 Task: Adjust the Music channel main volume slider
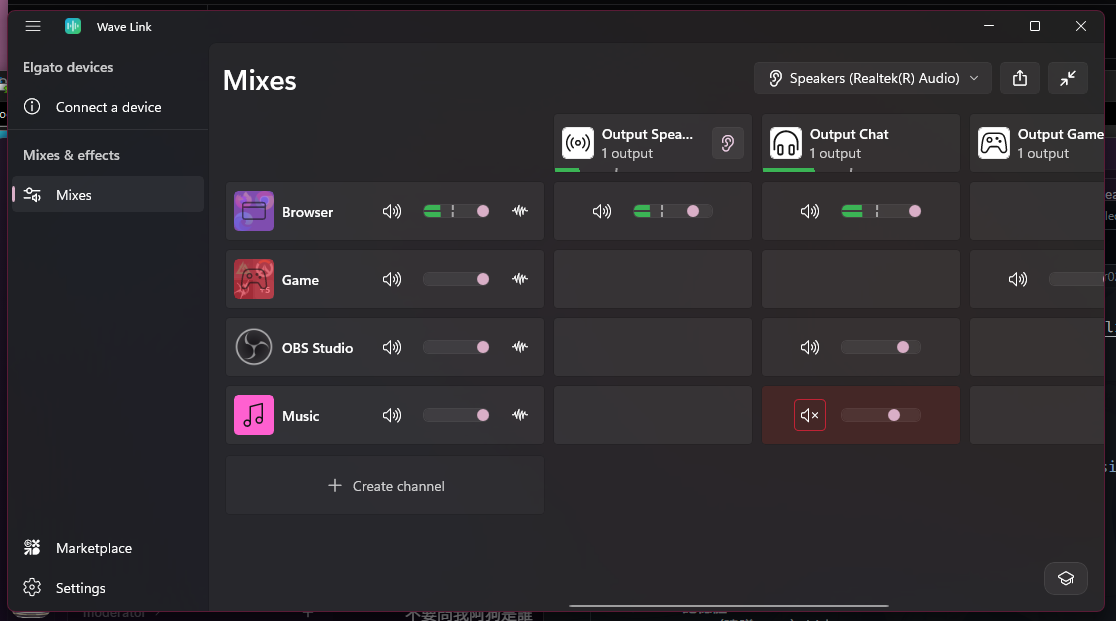click(x=456, y=415)
